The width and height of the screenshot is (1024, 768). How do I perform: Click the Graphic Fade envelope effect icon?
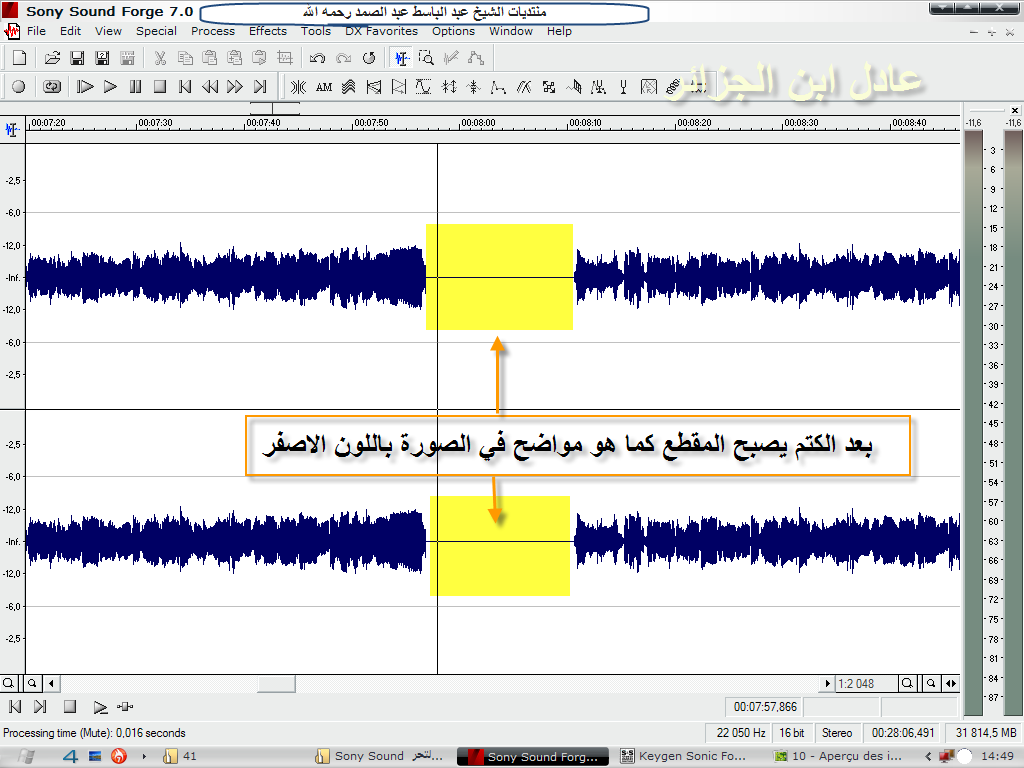pyautogui.click(x=498, y=86)
